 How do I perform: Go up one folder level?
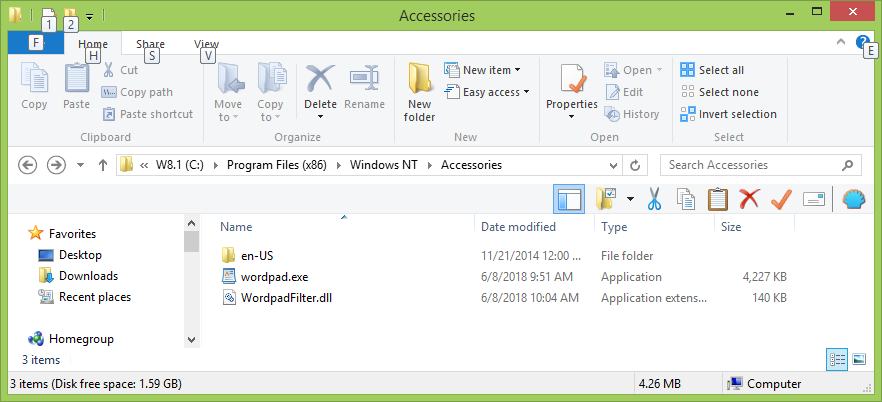[x=103, y=165]
